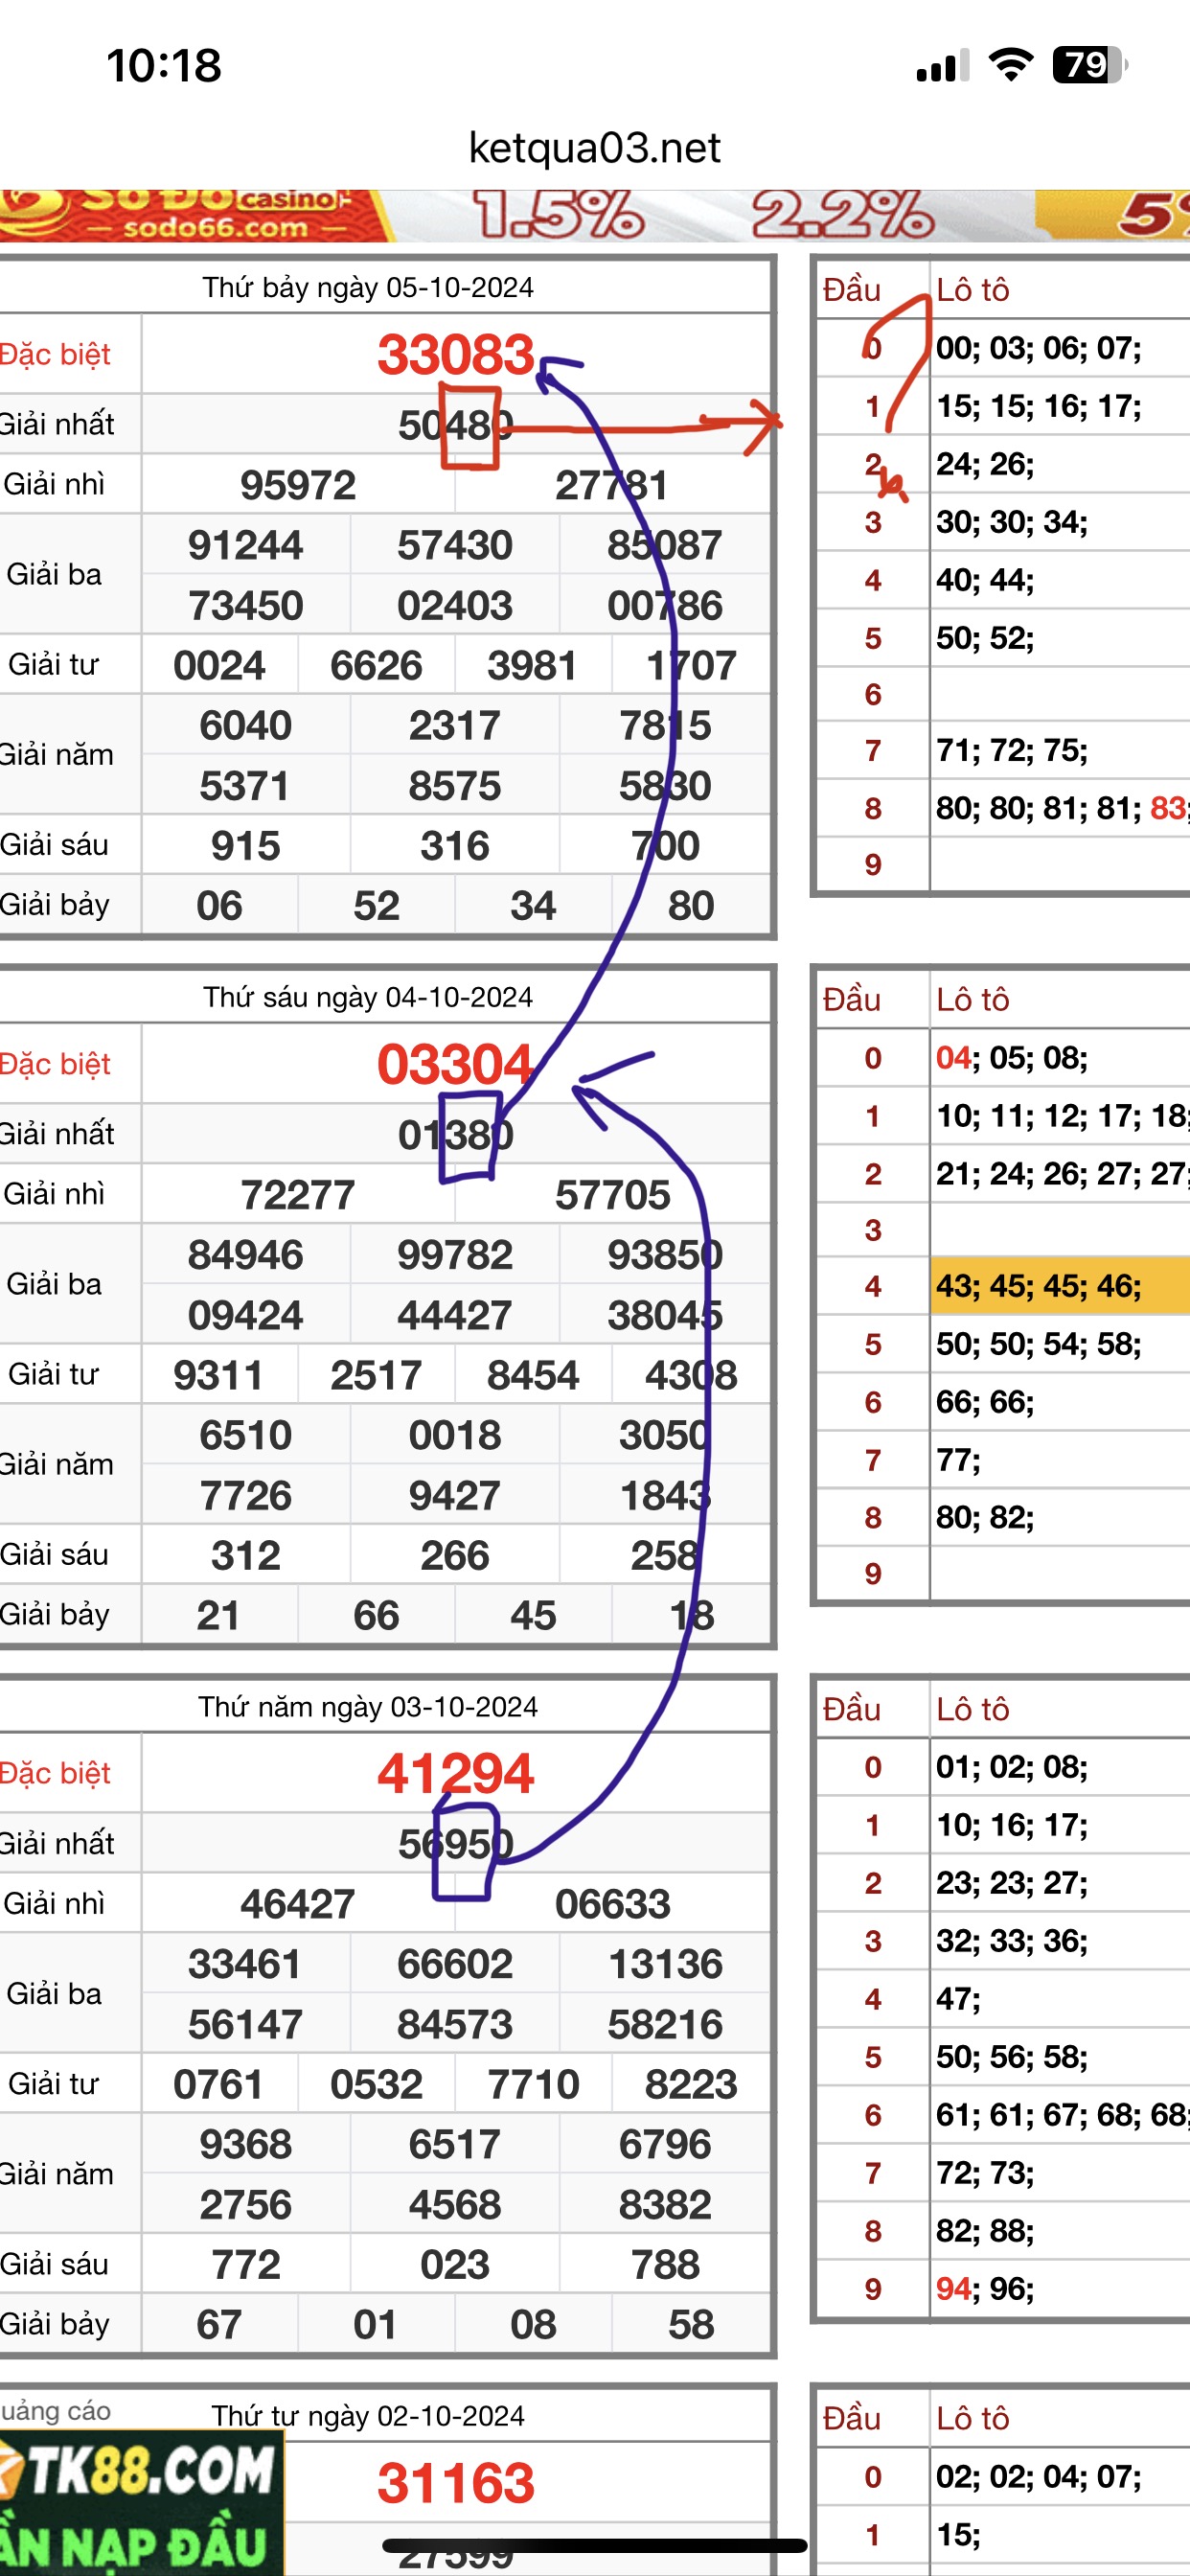
Task: Select special prize number 41294
Action: pos(456,1773)
